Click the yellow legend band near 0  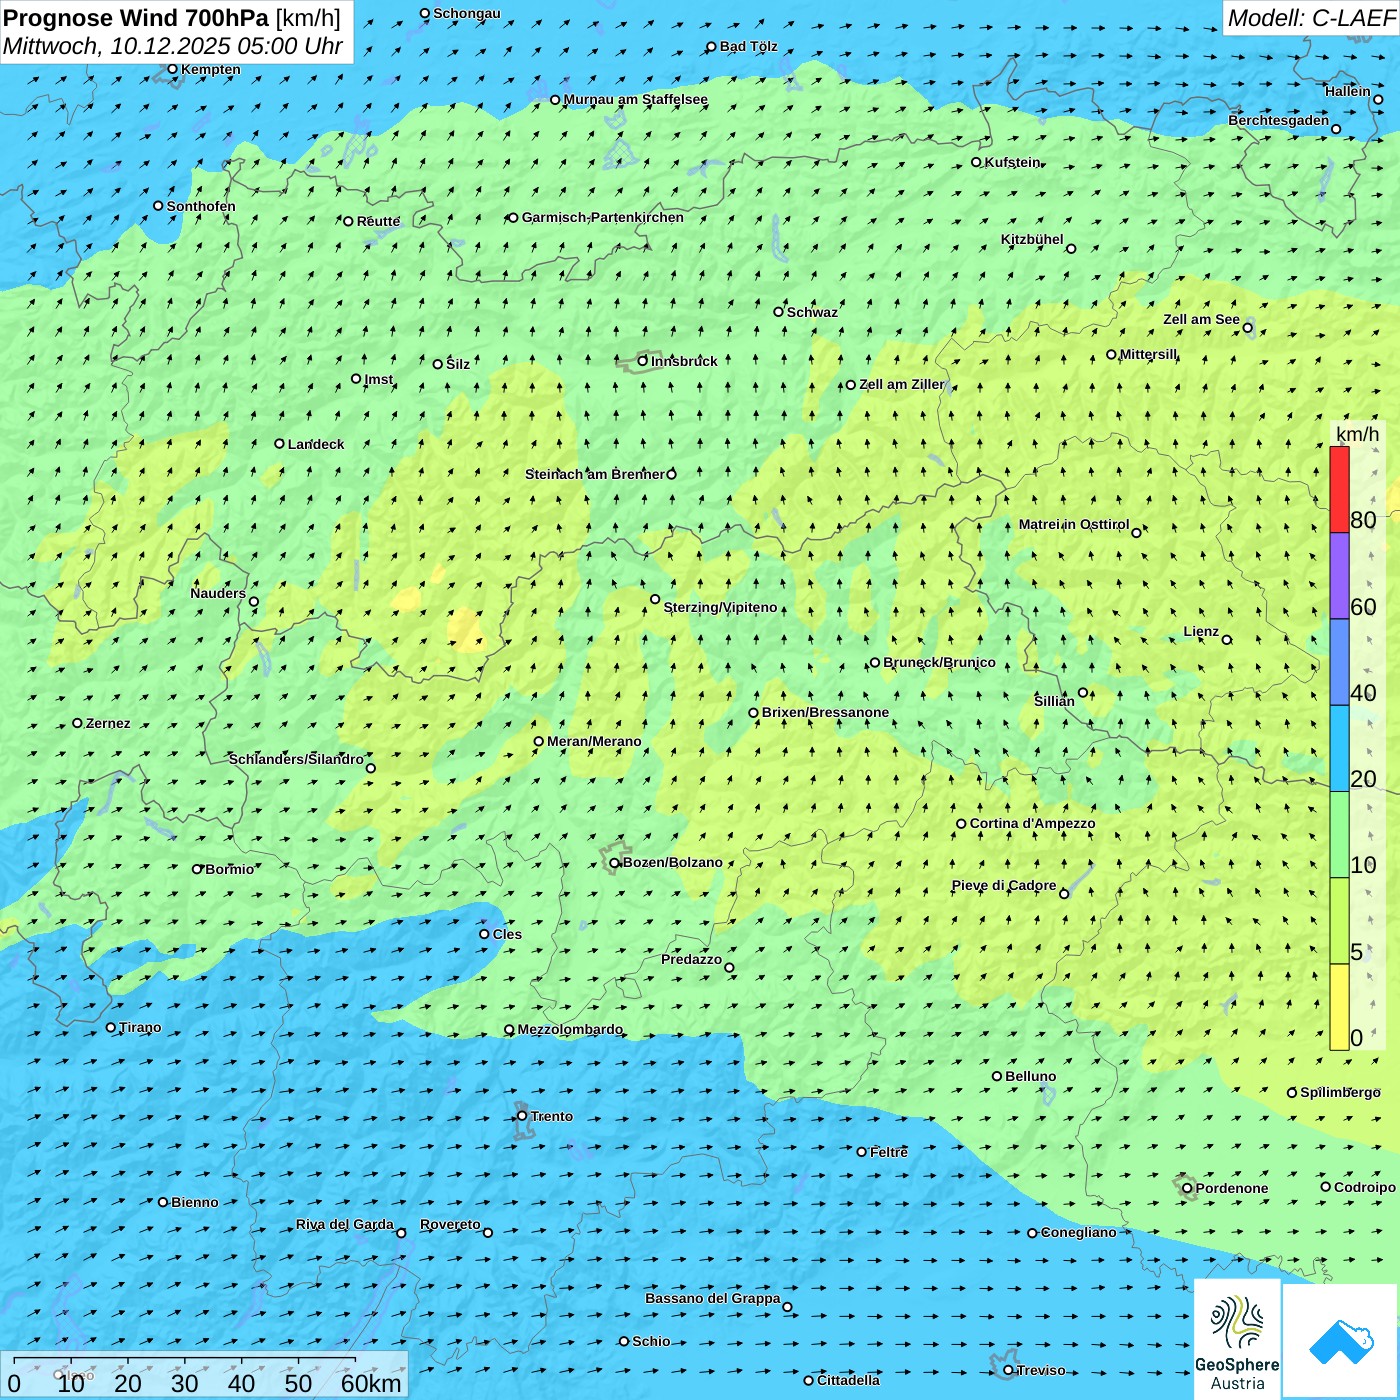click(1339, 1007)
